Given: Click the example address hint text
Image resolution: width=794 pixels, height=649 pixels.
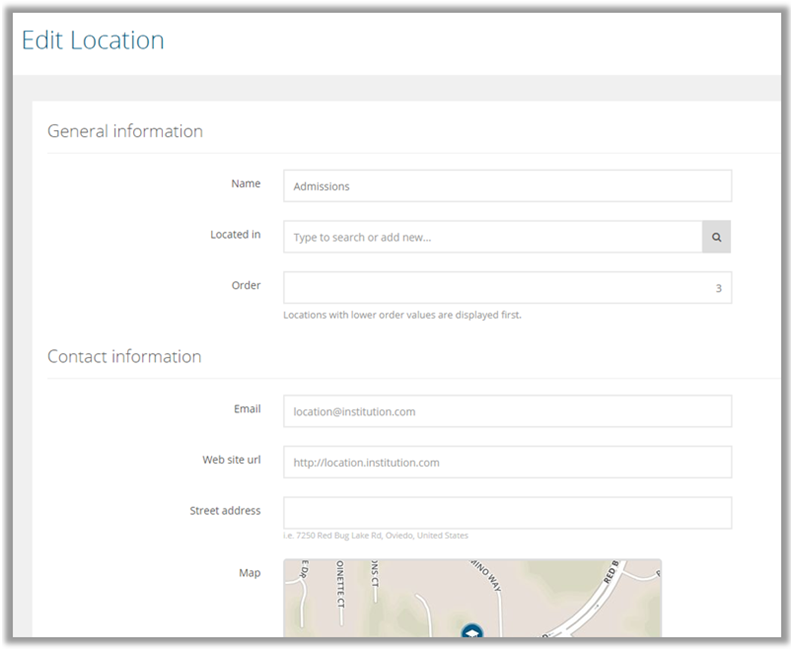Looking at the screenshot, I should tap(376, 536).
